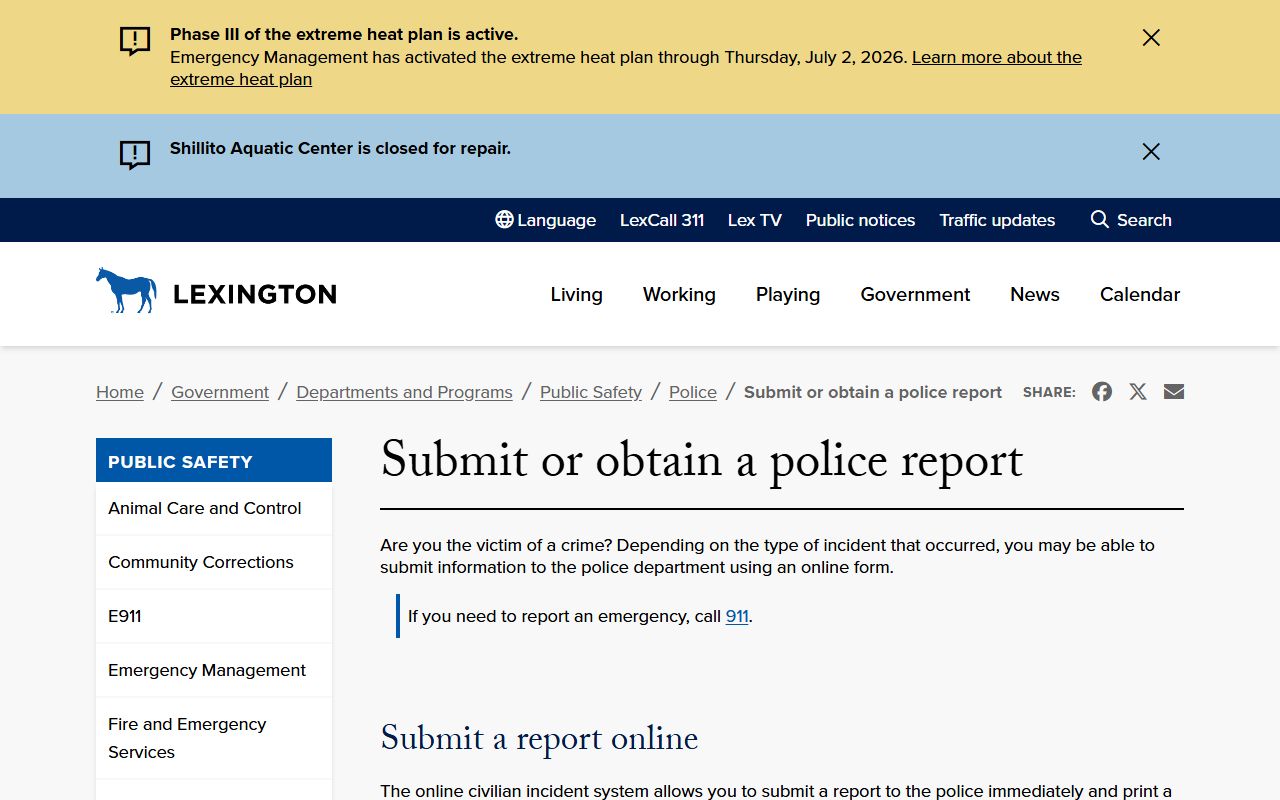1280x800 pixels.
Task: View Traffic updates
Action: [x=997, y=220]
